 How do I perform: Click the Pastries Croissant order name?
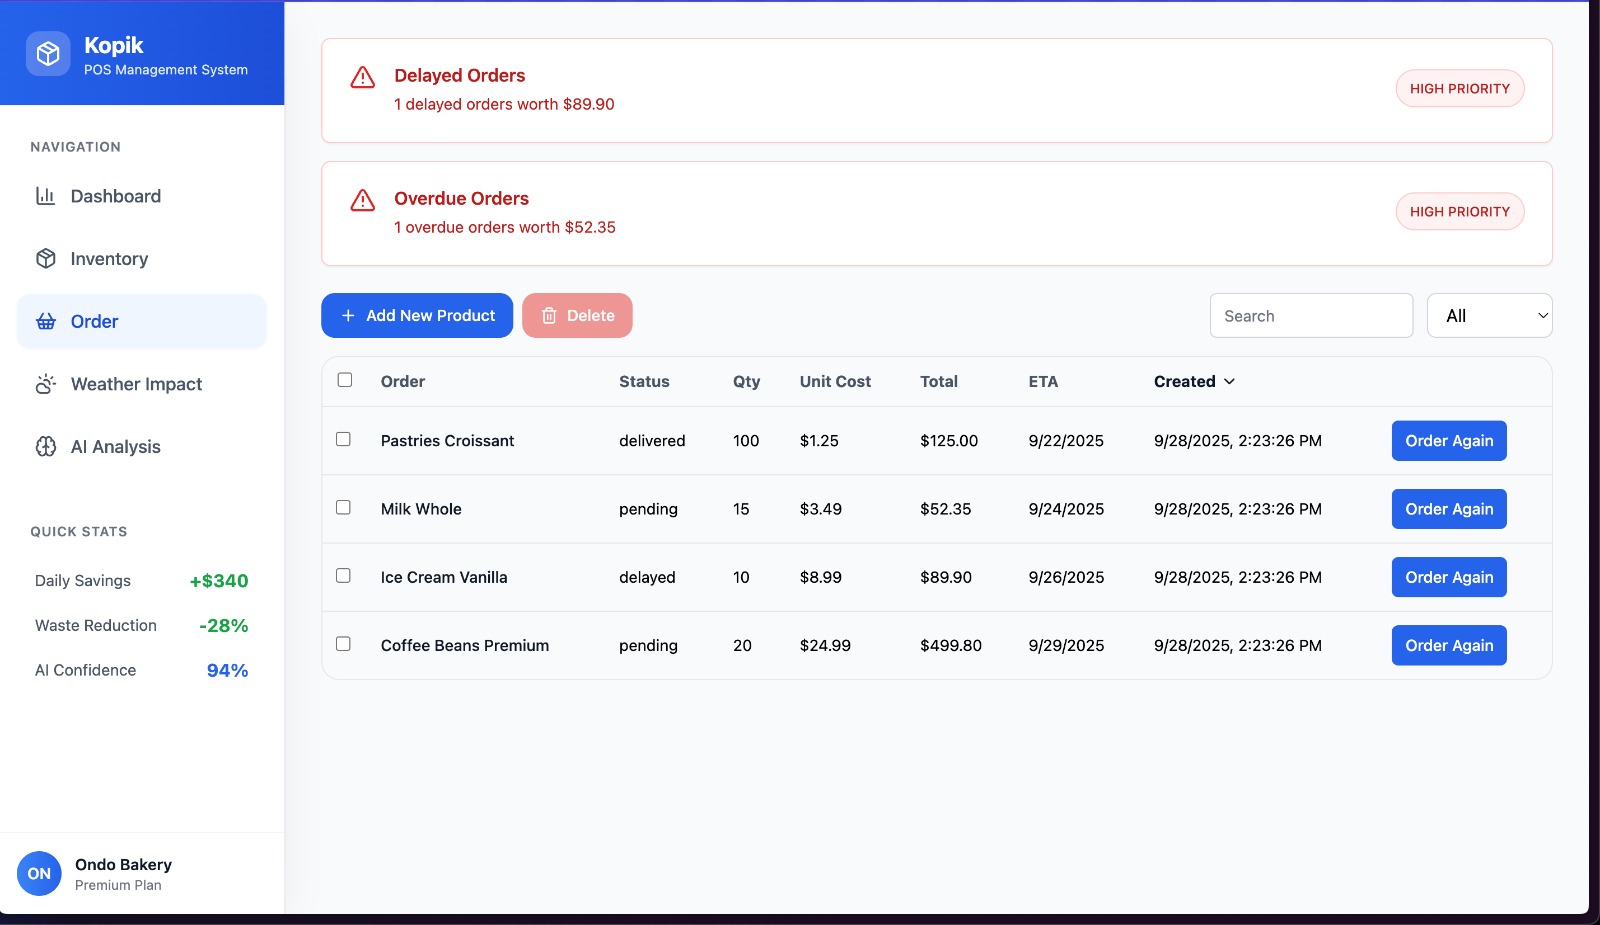coord(447,441)
